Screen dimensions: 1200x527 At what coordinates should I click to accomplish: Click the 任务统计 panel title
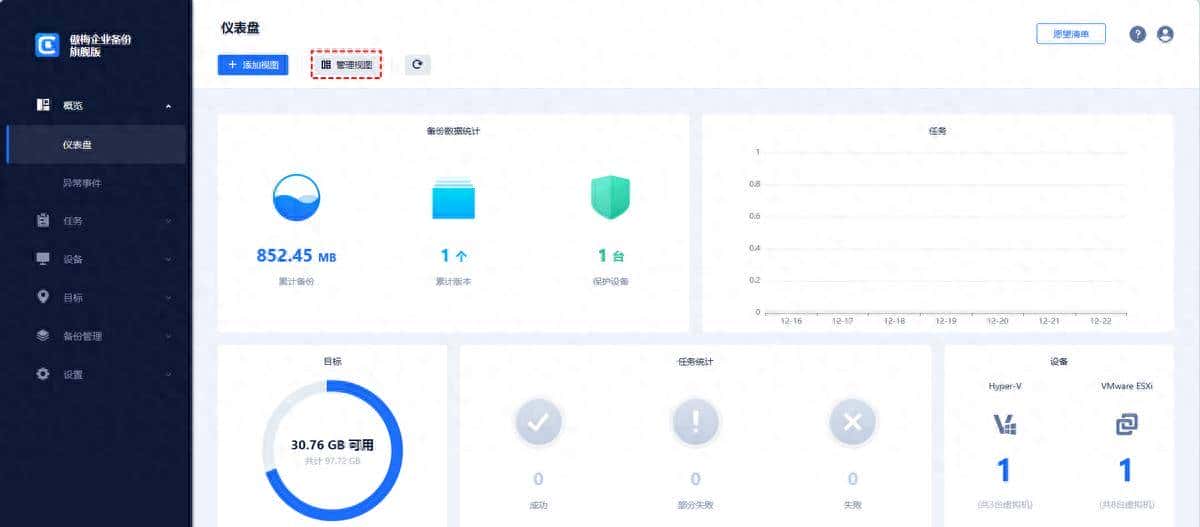[x=695, y=361]
